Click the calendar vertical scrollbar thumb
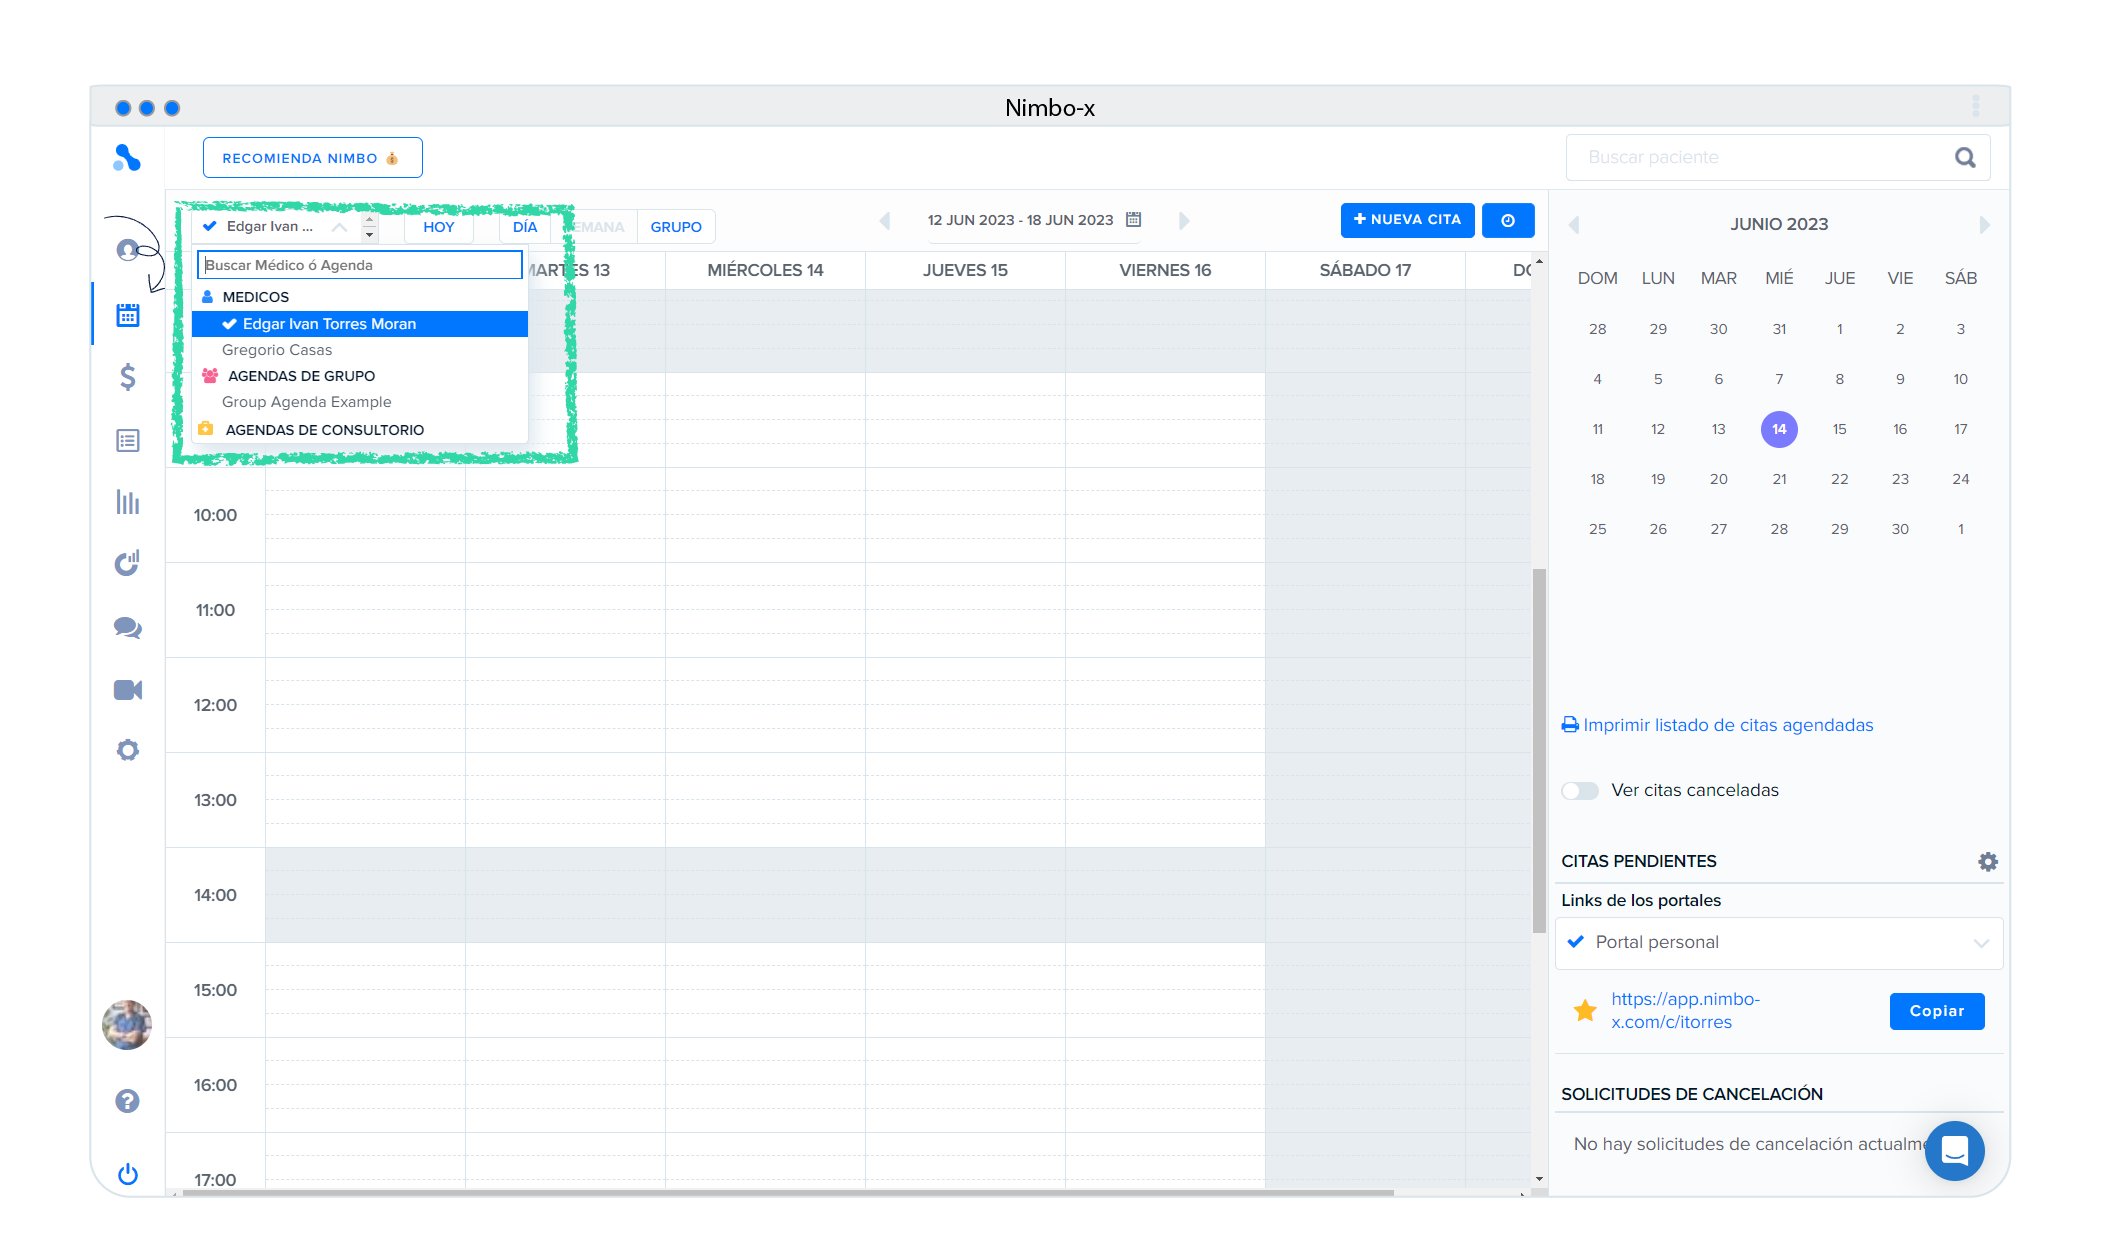The height and width of the screenshot is (1251, 2101). tap(1539, 750)
